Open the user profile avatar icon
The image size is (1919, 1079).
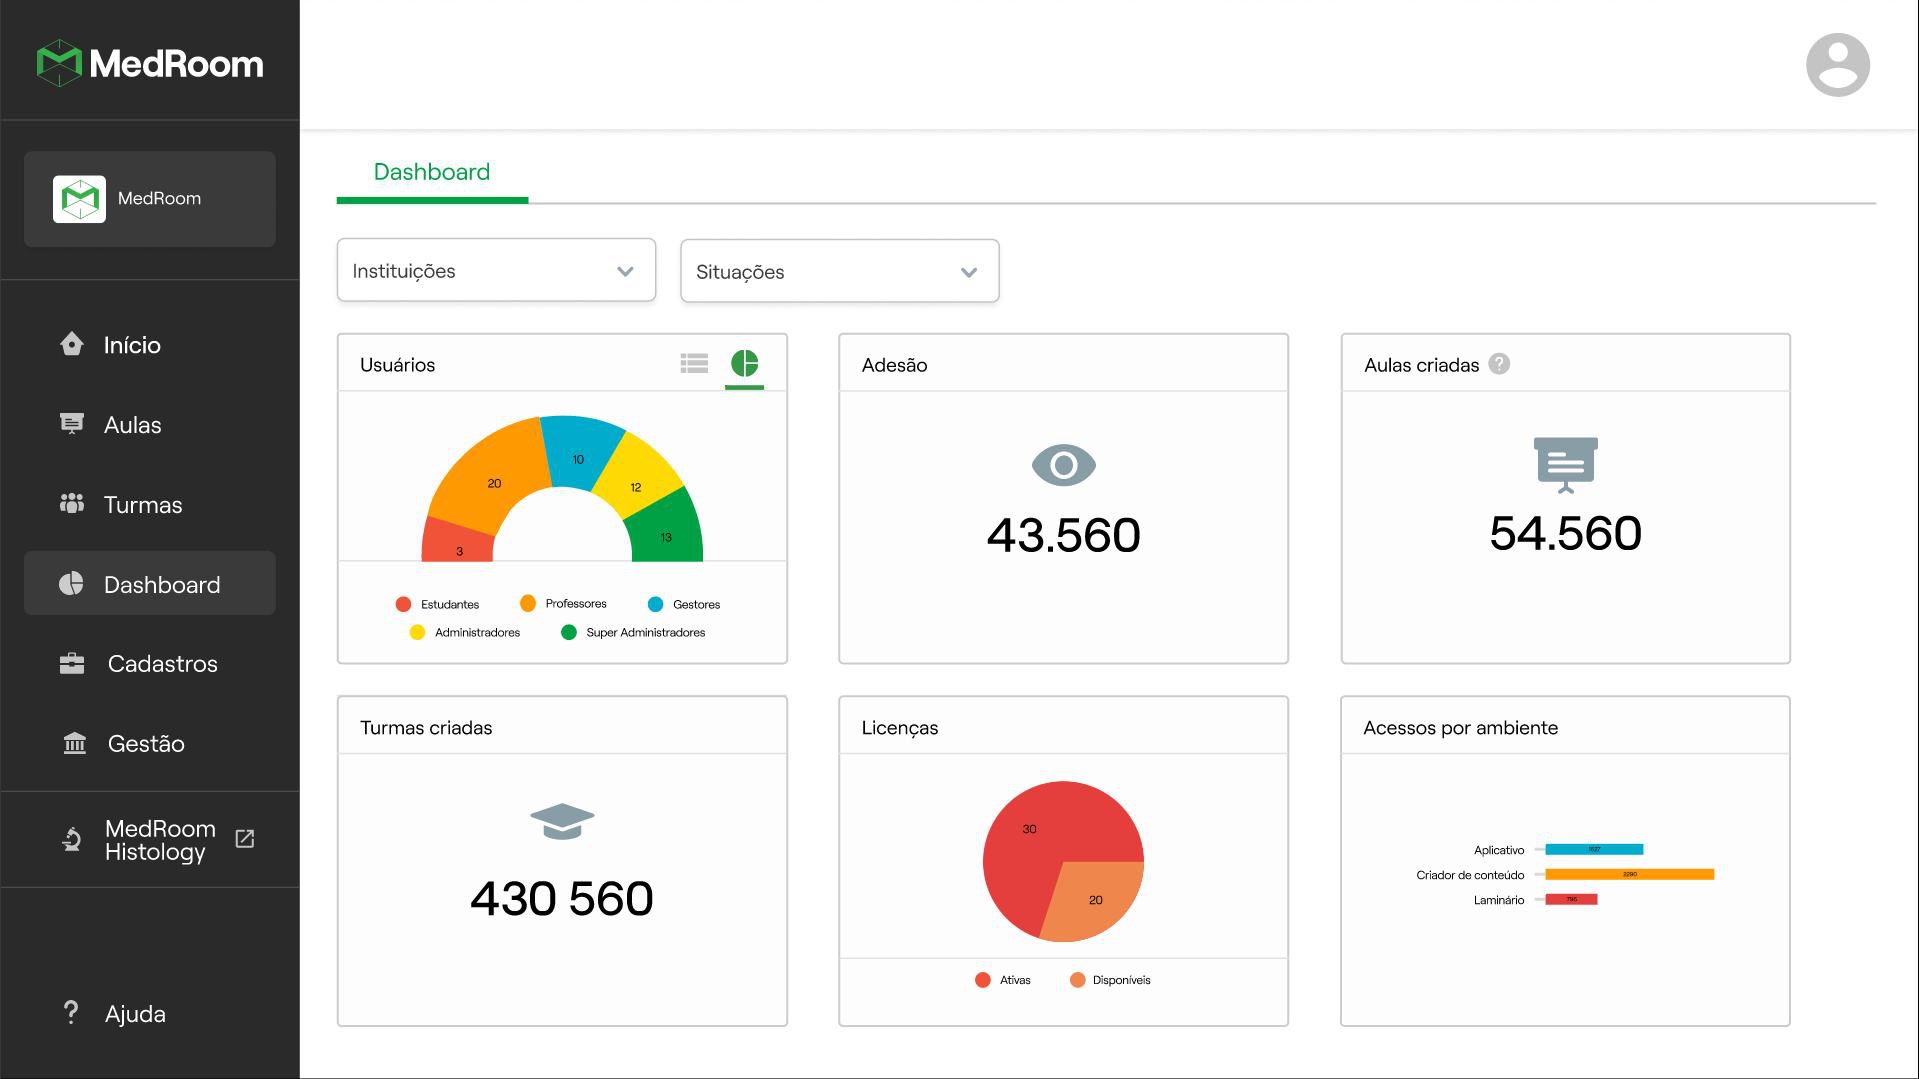[1837, 65]
